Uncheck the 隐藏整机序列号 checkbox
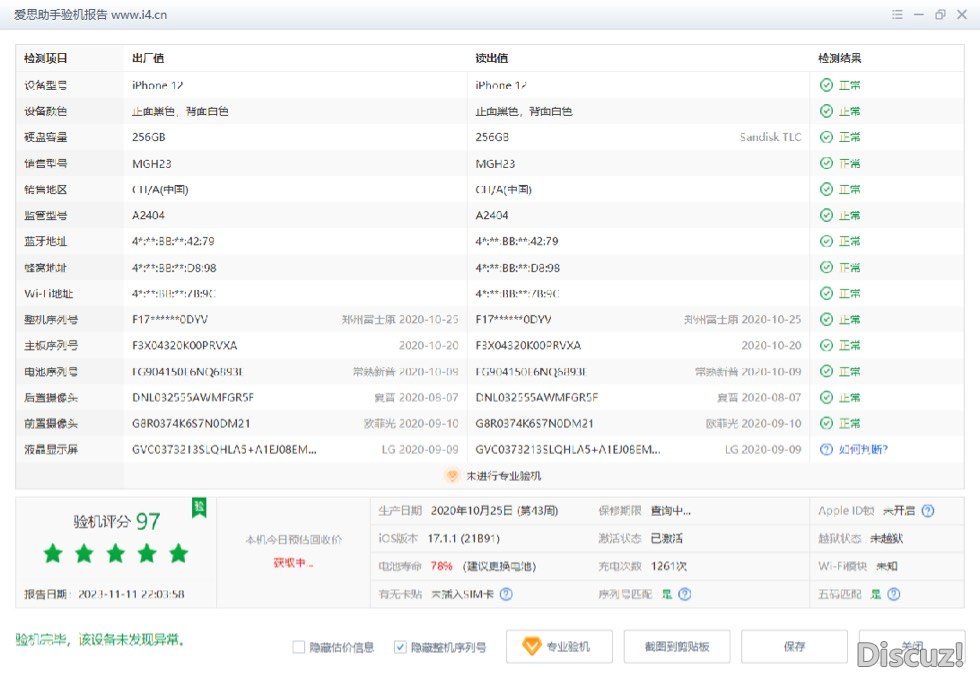This screenshot has width=980, height=679. [x=400, y=647]
